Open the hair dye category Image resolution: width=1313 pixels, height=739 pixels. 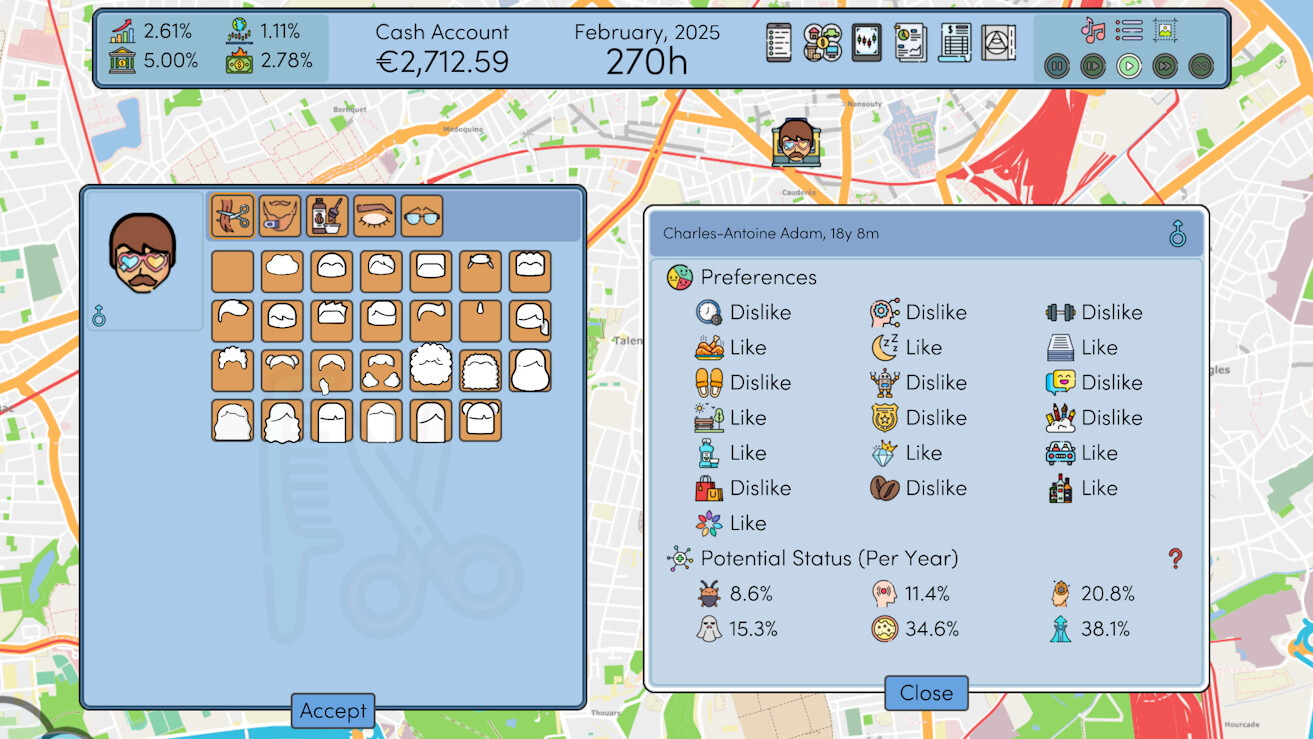pos(327,215)
